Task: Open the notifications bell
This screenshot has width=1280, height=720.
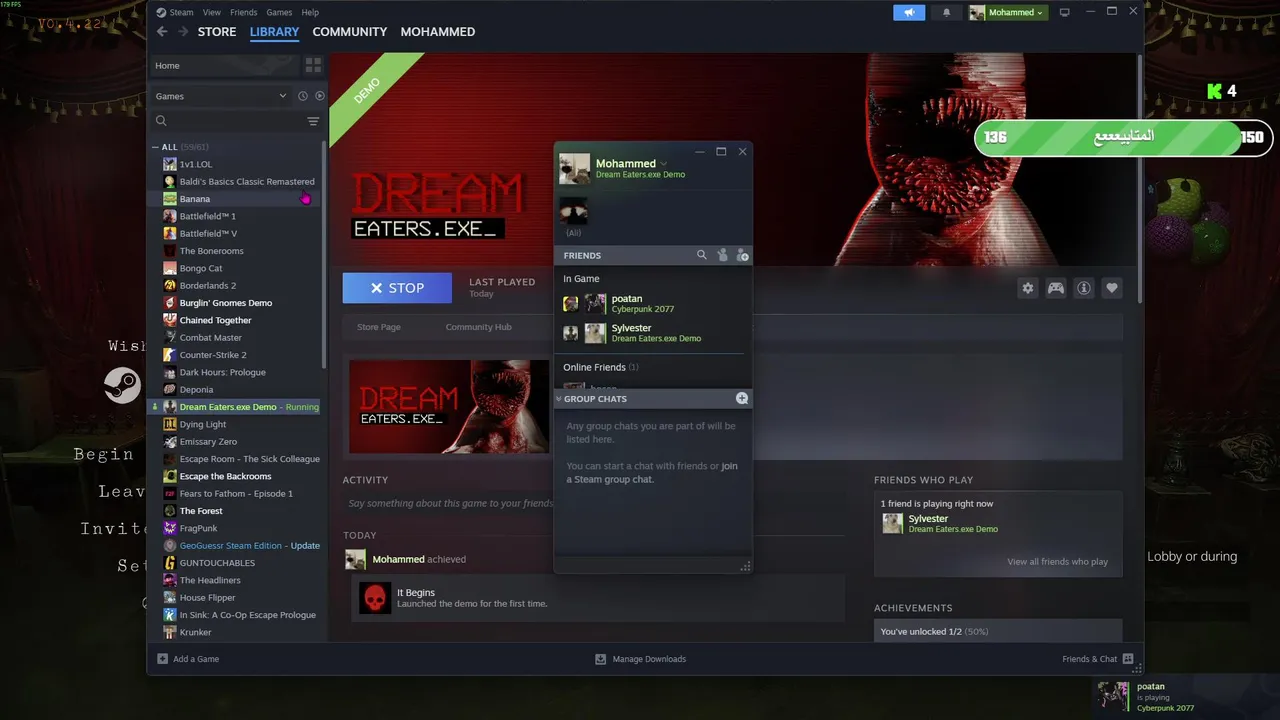Action: pyautogui.click(x=947, y=12)
